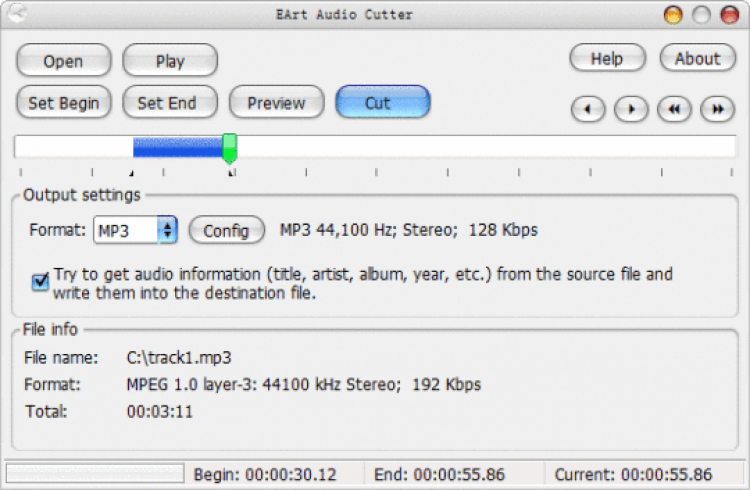The image size is (750, 490).
Task: Open the file with the Open button
Action: point(63,61)
